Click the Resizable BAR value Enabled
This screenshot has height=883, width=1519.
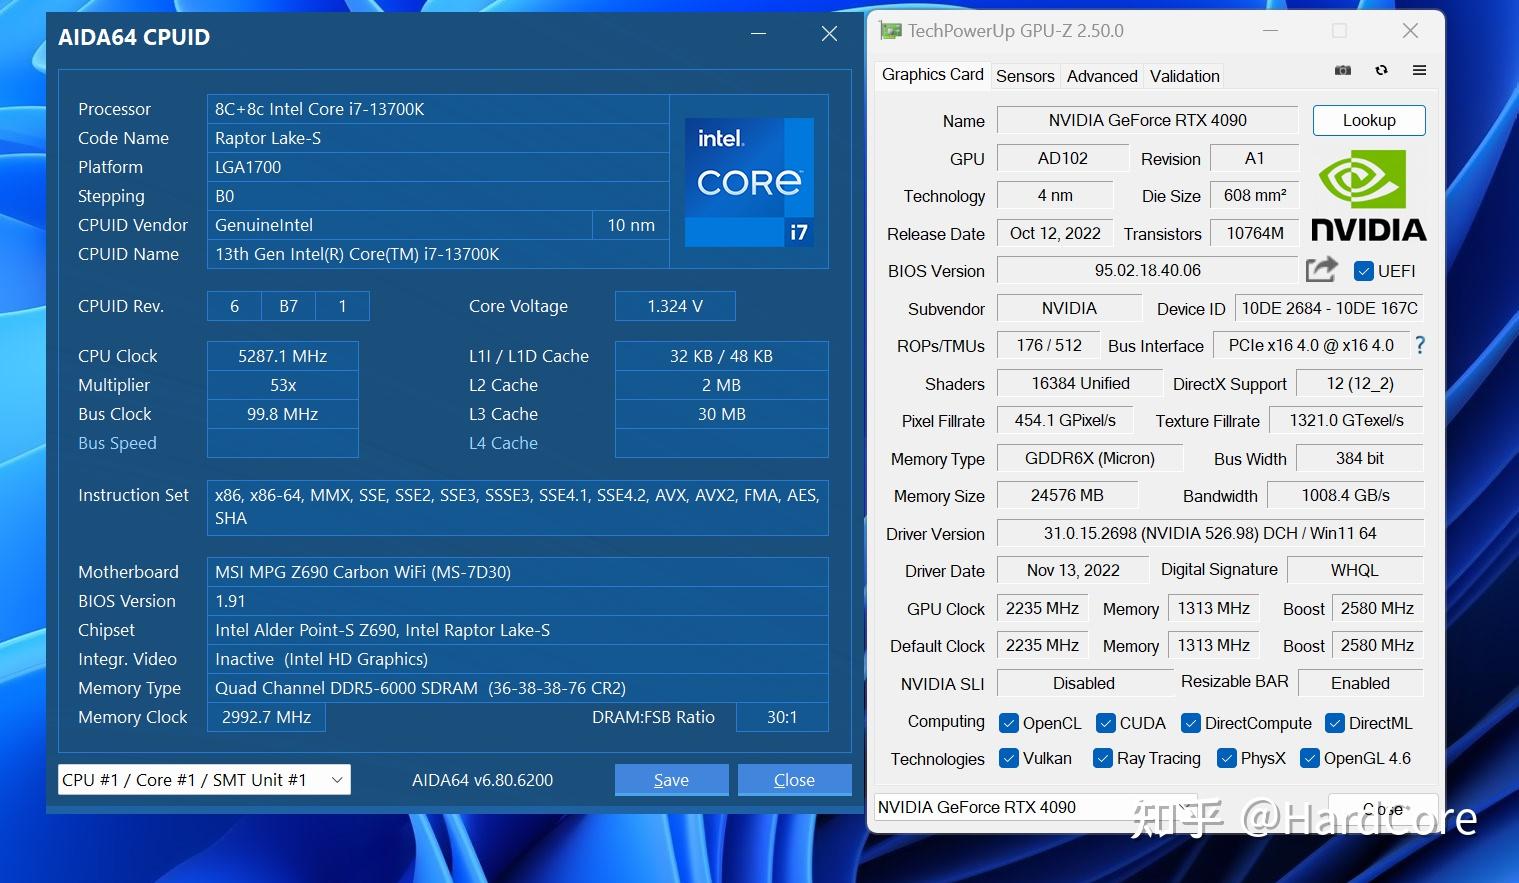pyautogui.click(x=1360, y=683)
